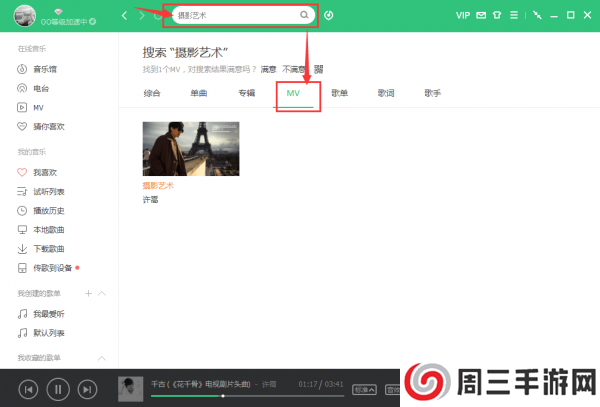This screenshot has height=407, width=600.
Task: Open 播放历史 play history
Action: point(44,210)
